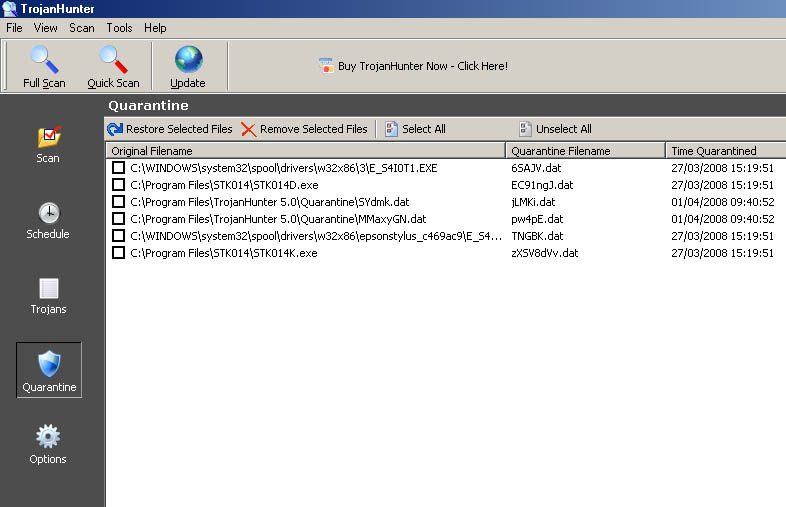Click the path ending in STK014K.exe

pos(224,253)
